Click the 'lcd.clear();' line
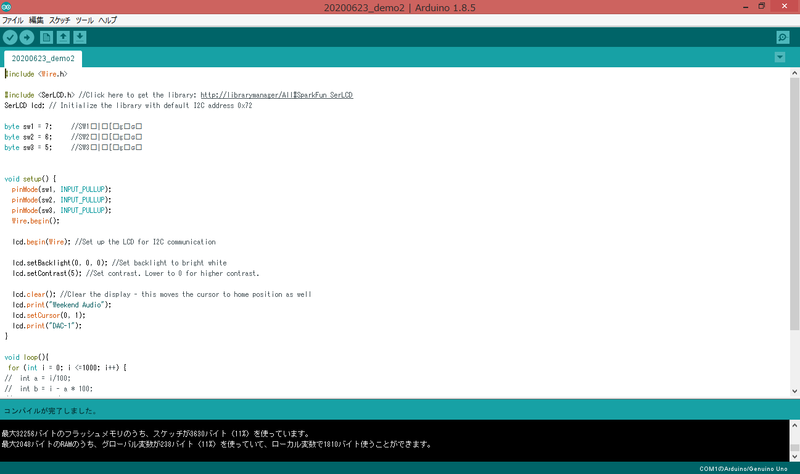 [x=162, y=294]
